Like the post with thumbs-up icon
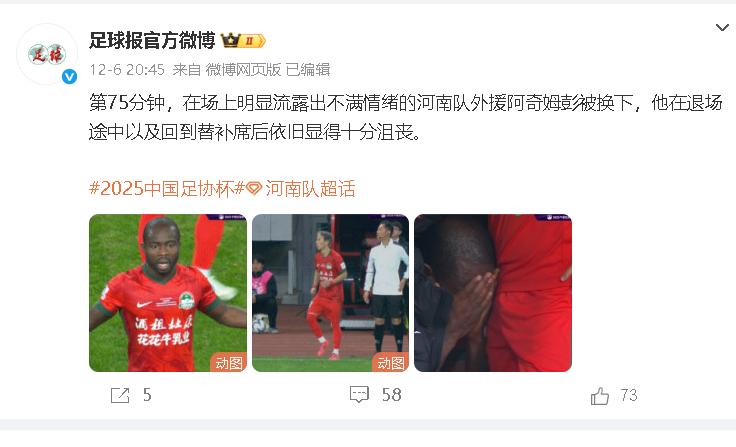This screenshot has width=736, height=447. tap(600, 395)
